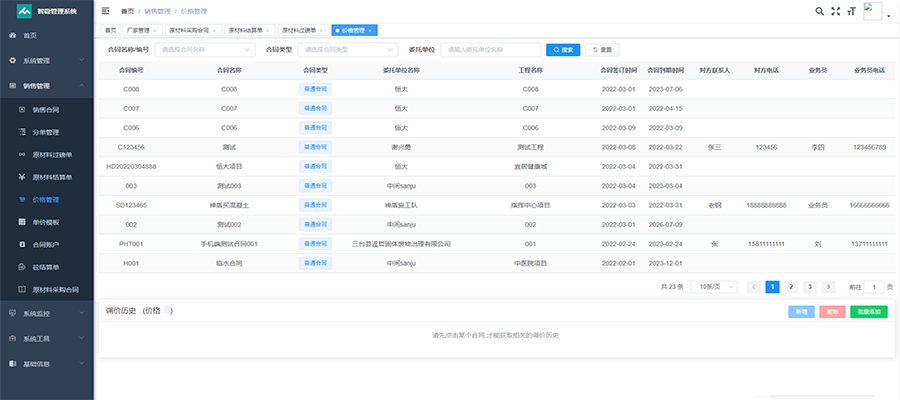The height and width of the screenshot is (400, 900).
Task: Click the 销售管理 breadcrumb
Action: 157,11
